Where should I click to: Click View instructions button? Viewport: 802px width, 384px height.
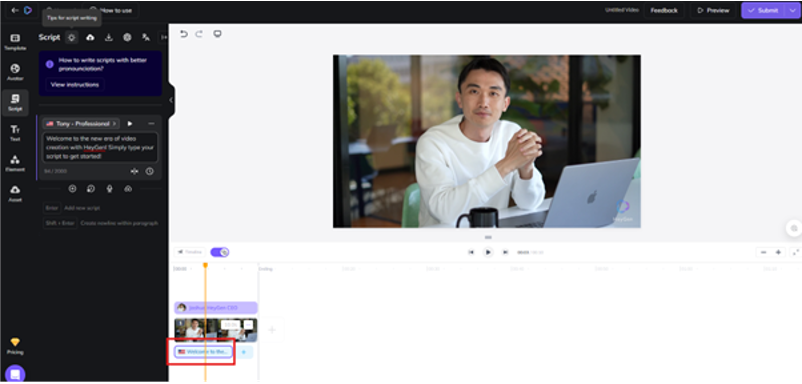(75, 84)
